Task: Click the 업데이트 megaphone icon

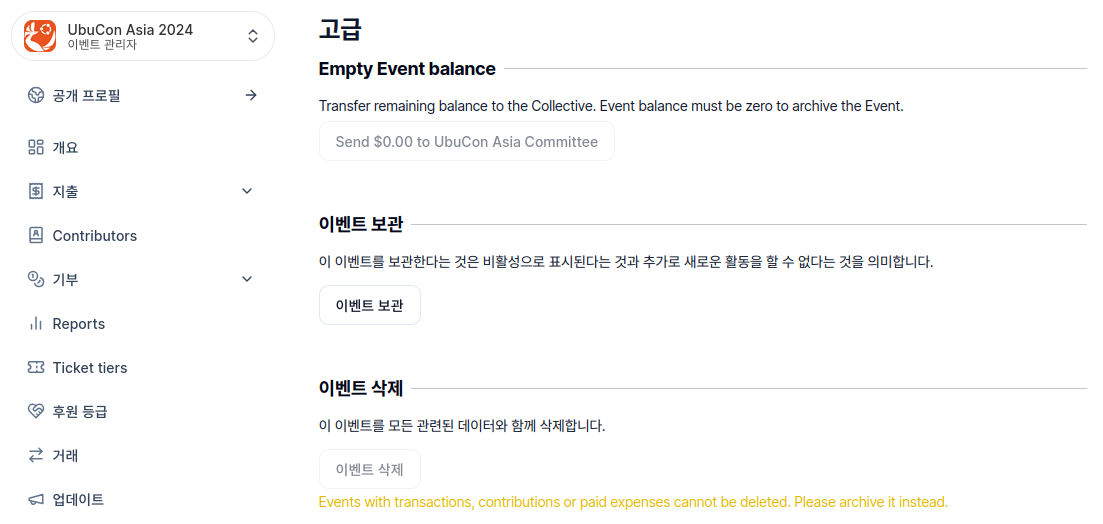Action: 36,500
